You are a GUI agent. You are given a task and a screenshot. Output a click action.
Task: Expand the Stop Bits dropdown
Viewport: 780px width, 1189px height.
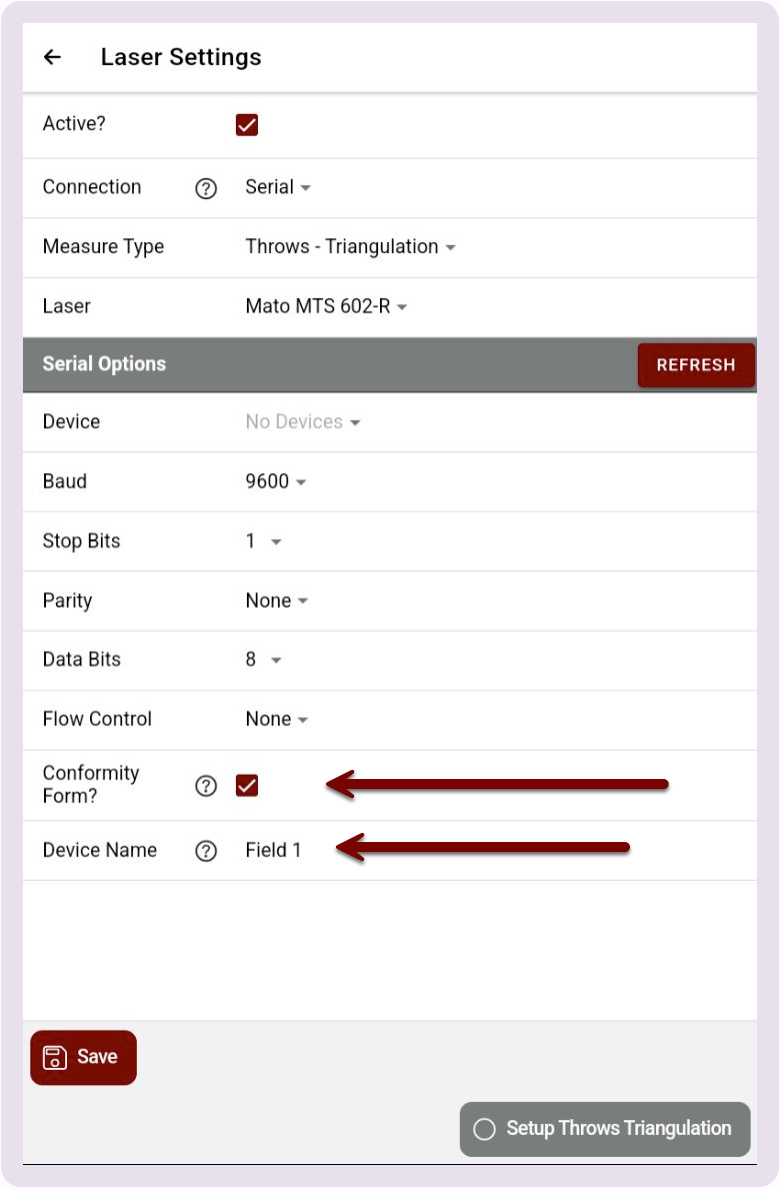(x=264, y=541)
